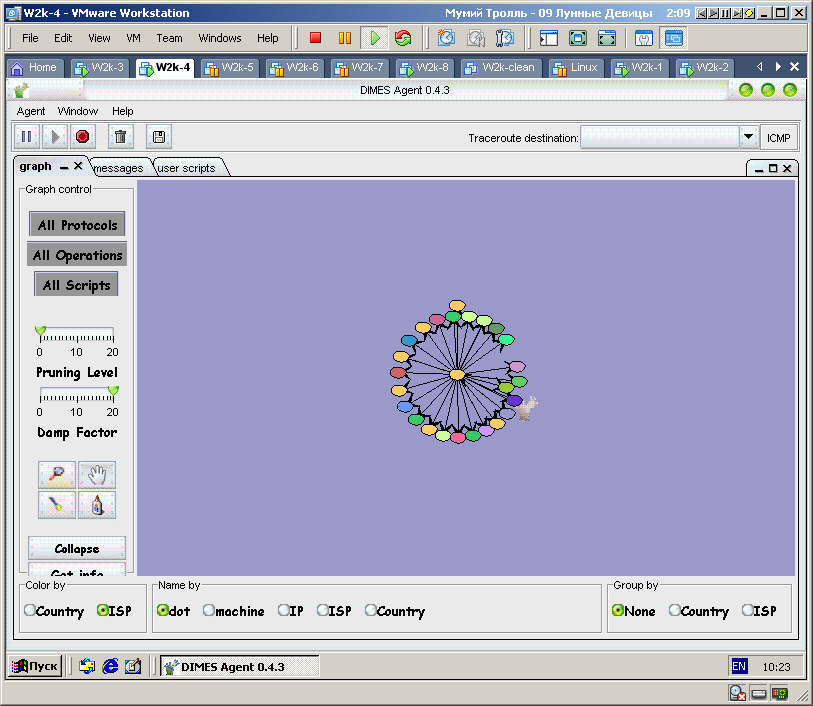Click the Show Desktop quick launch icon
The width and height of the screenshot is (813, 706).
tap(133, 666)
